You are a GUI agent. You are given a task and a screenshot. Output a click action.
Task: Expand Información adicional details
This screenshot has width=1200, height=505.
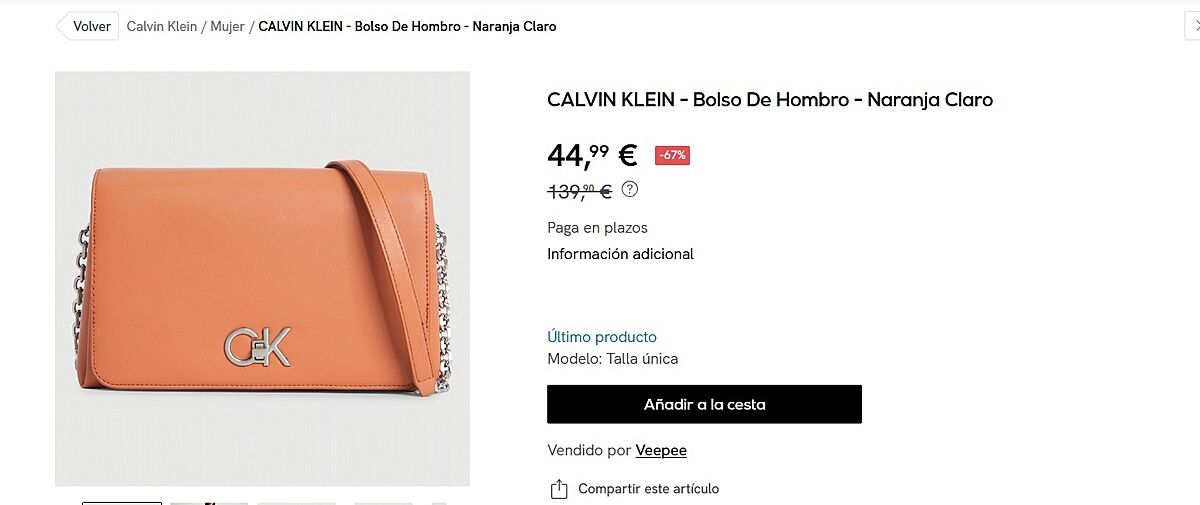620,254
